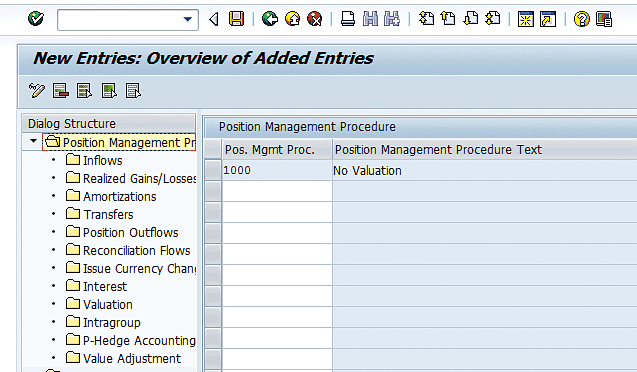Collapse the Position Management Procedure tree node

point(33,141)
